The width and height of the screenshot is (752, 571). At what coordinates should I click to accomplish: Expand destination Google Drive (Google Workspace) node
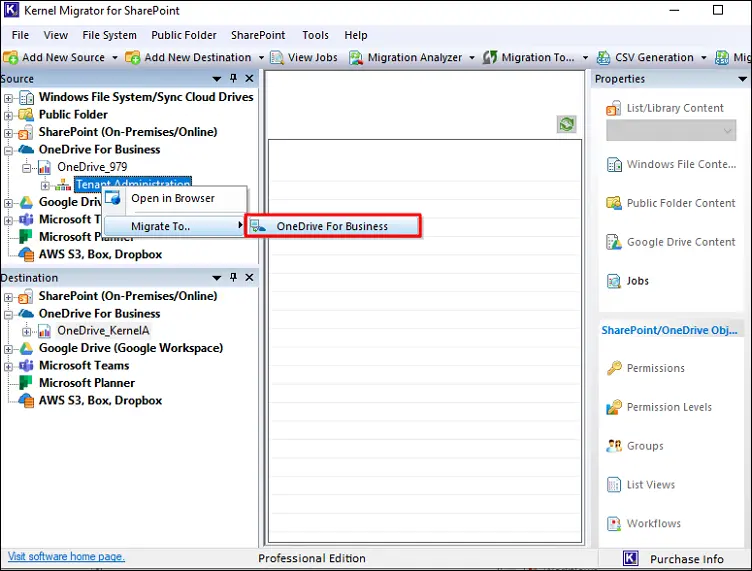tap(8, 349)
